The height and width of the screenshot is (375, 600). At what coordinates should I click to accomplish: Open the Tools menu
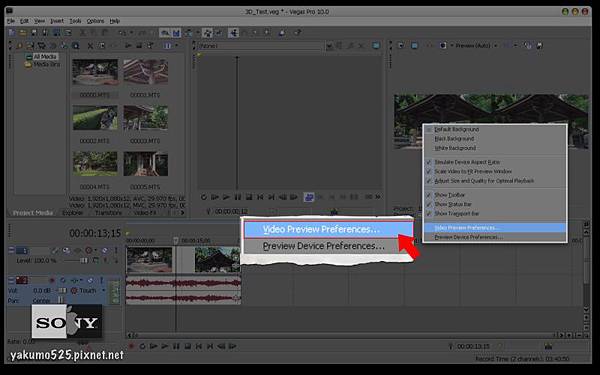click(x=75, y=21)
